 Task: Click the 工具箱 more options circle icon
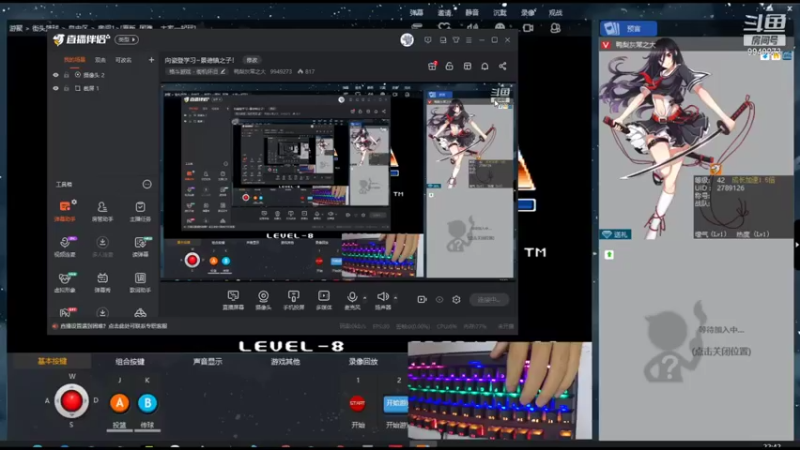147,184
